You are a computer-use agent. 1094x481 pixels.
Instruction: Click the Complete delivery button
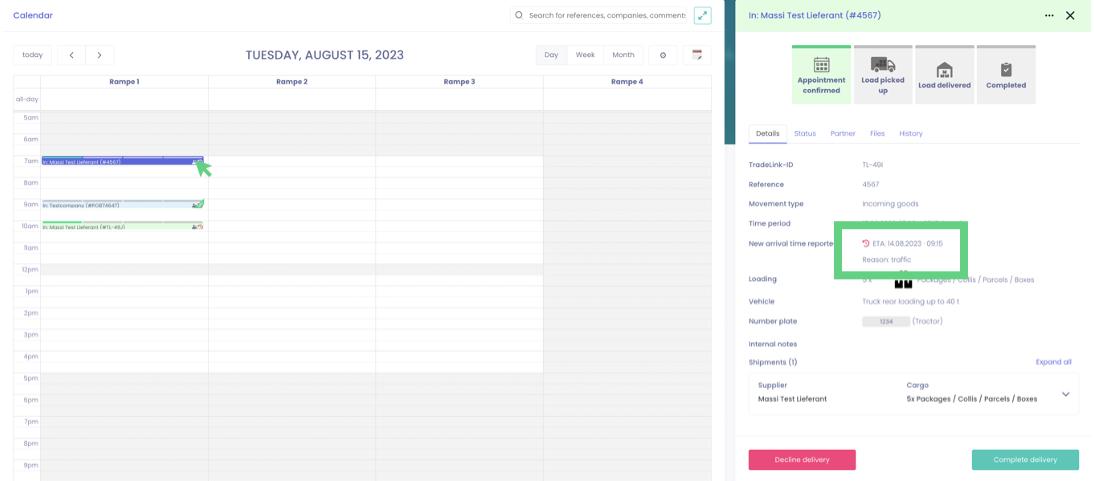[1025, 460]
